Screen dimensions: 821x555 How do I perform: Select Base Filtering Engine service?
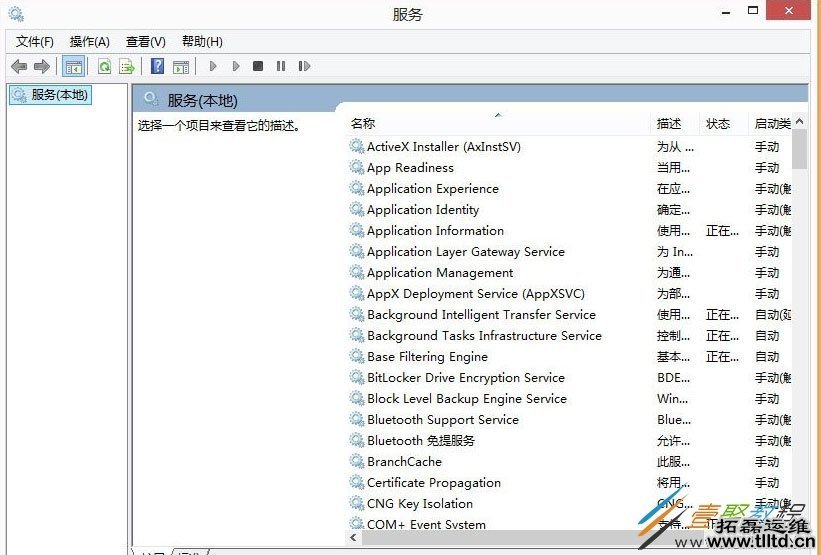[x=427, y=357]
